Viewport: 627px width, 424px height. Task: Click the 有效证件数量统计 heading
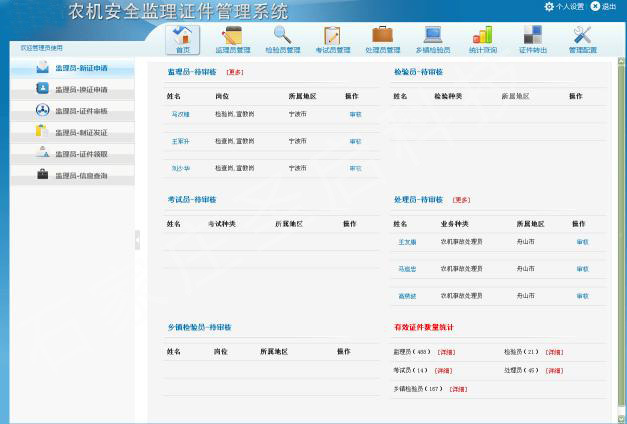[x=423, y=327]
